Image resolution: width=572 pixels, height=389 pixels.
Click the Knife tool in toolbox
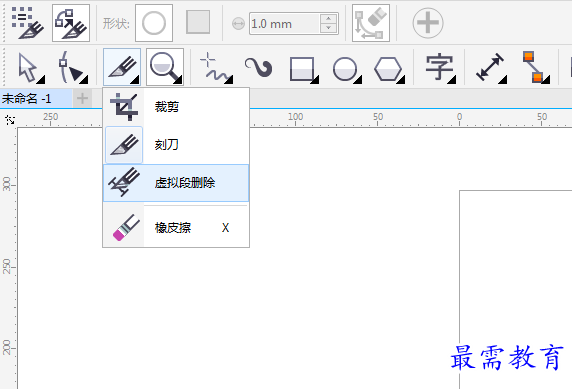pyautogui.click(x=122, y=67)
